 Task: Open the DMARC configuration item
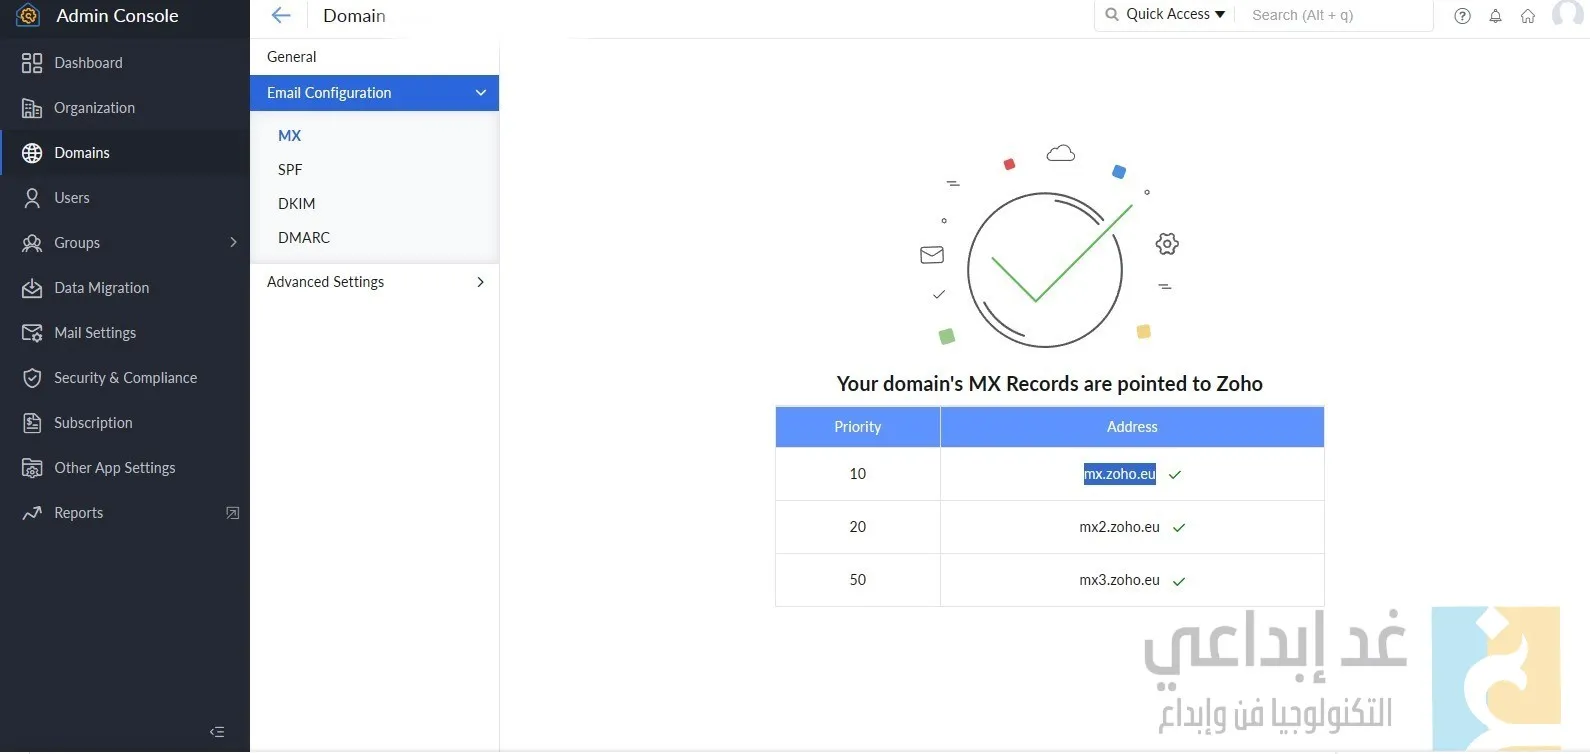(303, 238)
